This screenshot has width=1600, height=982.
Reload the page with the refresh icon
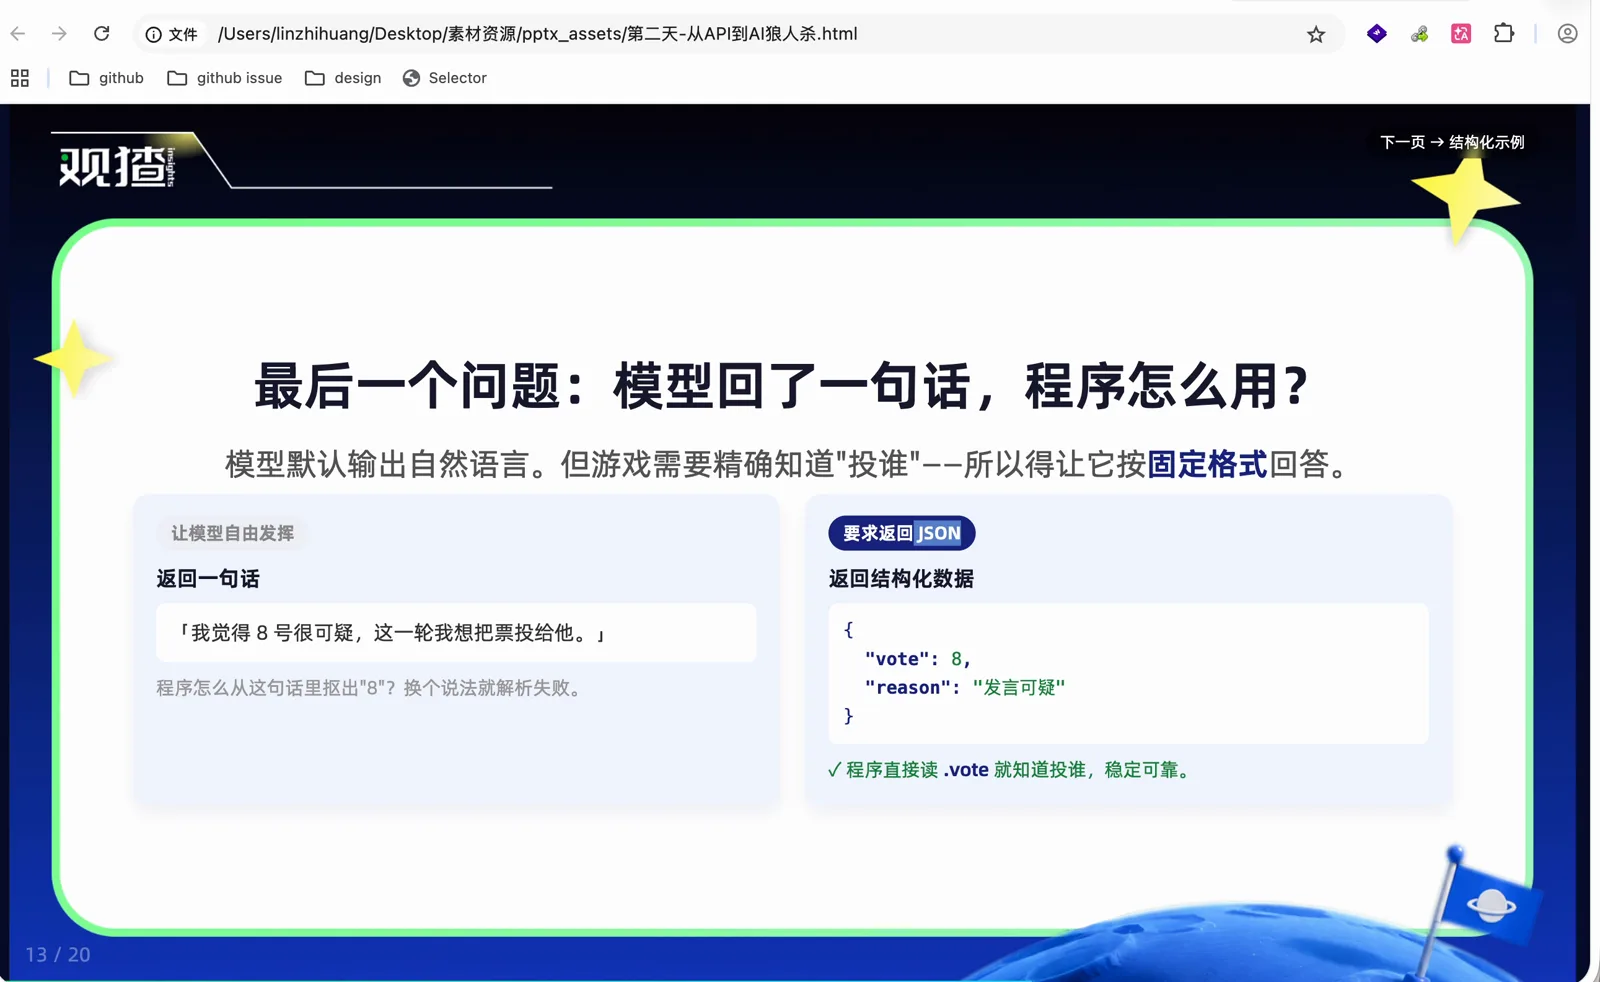click(102, 34)
